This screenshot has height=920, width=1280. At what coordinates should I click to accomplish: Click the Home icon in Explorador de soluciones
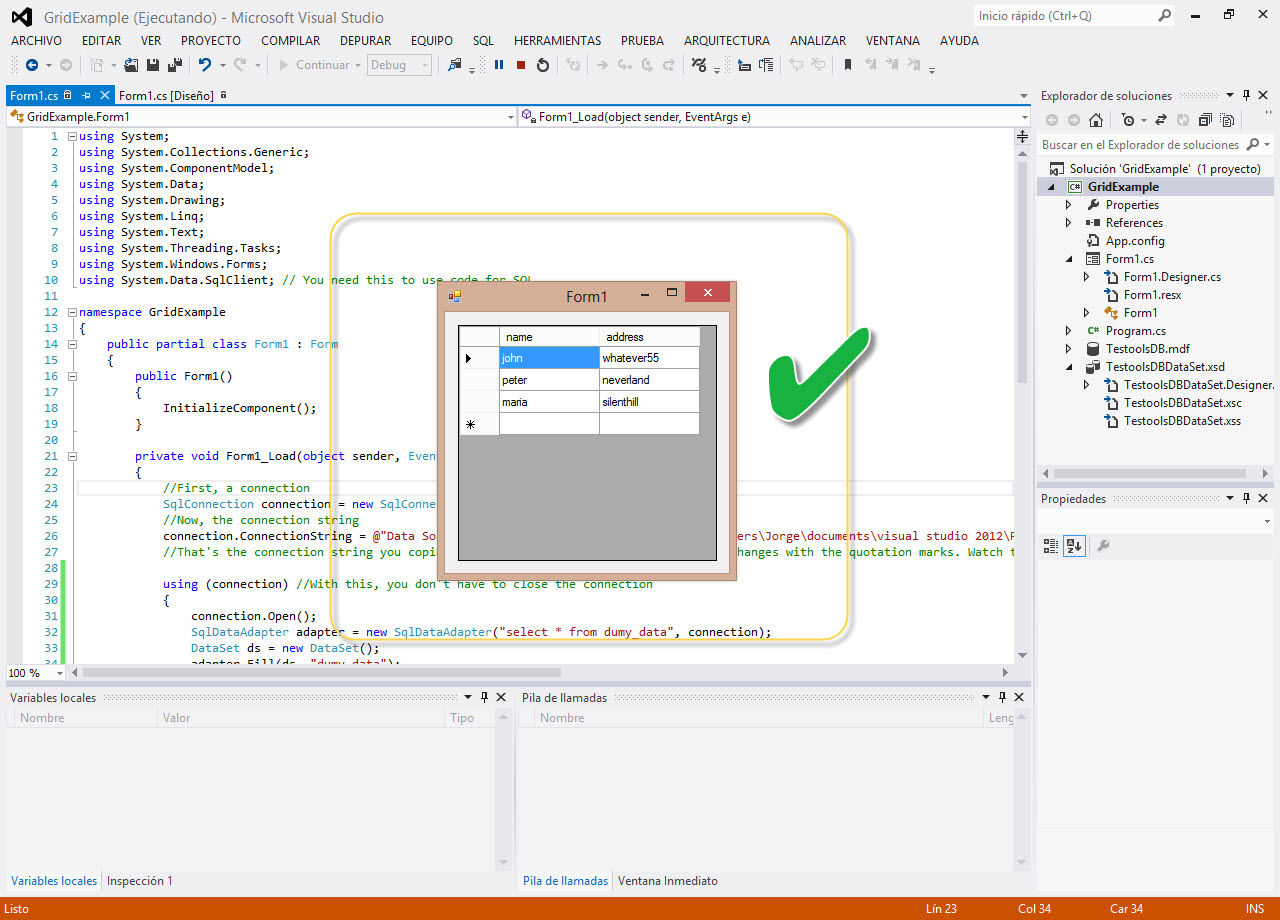1096,120
